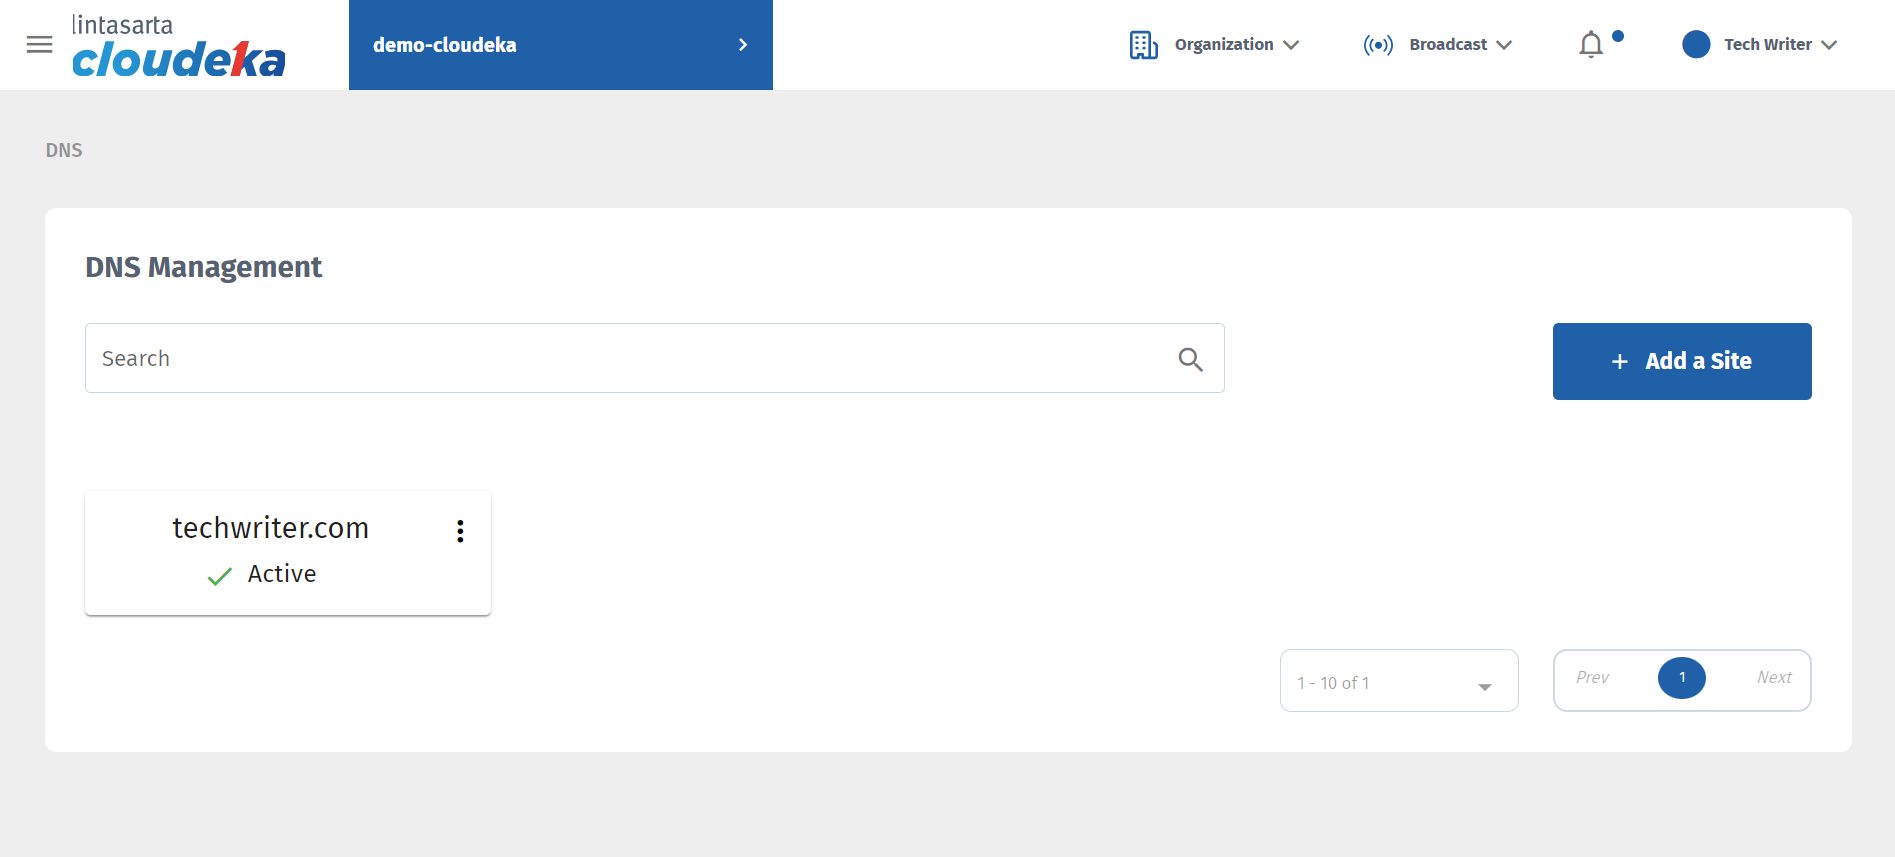Open the Tech Writer user dropdown
Image resolution: width=1895 pixels, height=857 pixels.
(1780, 45)
